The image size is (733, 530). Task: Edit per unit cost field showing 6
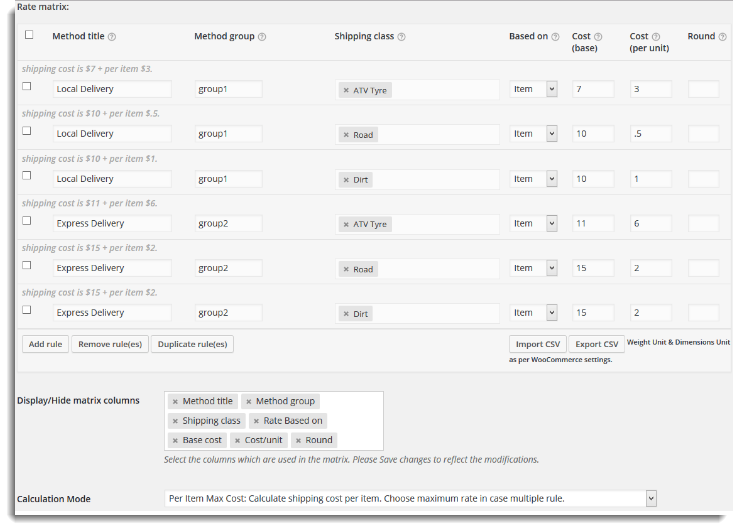651,223
